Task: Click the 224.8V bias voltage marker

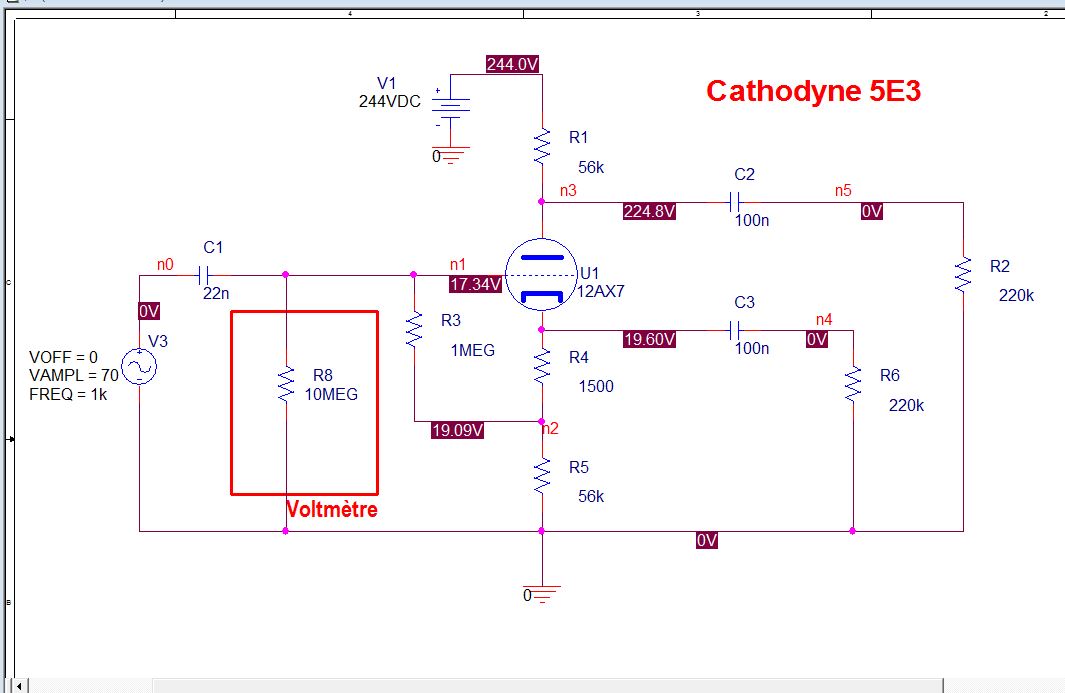Action: tap(650, 212)
